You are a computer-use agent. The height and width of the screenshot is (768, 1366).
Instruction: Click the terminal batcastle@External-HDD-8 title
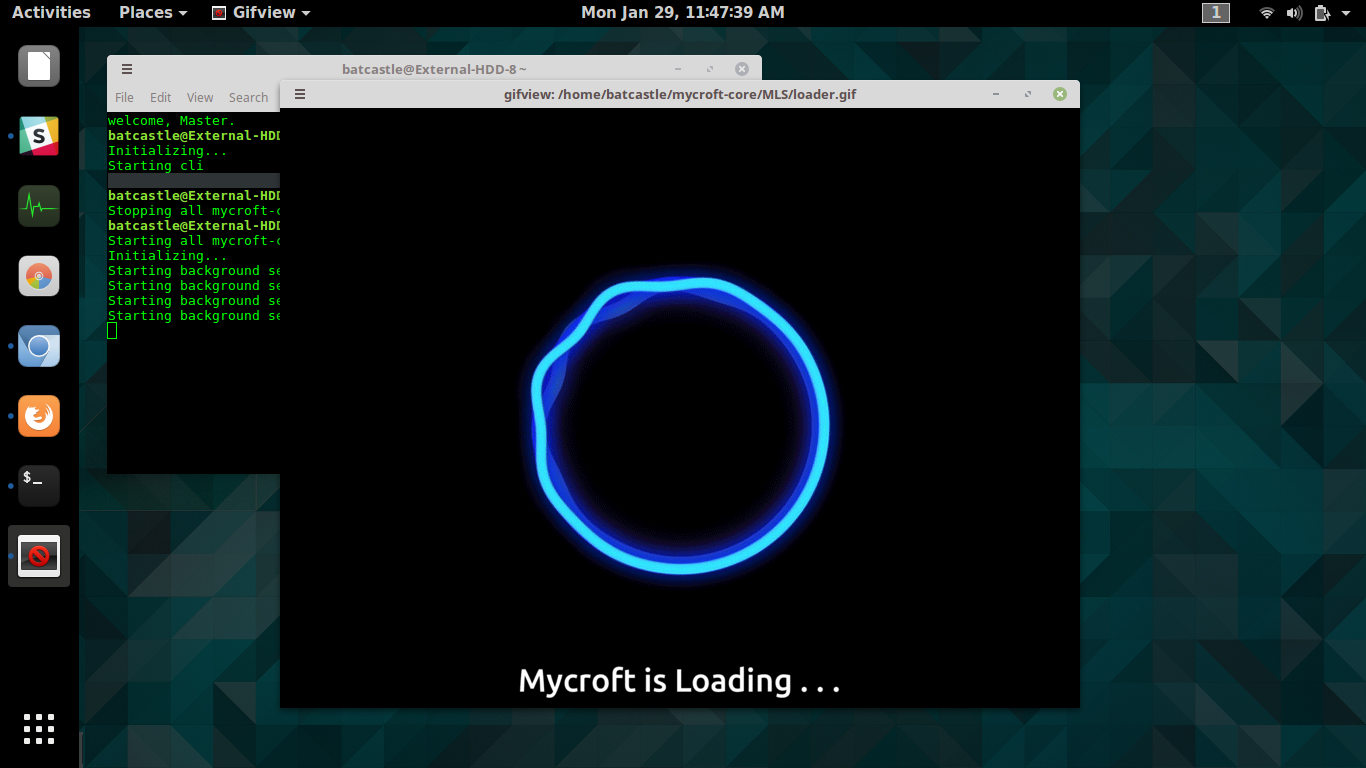pos(434,69)
